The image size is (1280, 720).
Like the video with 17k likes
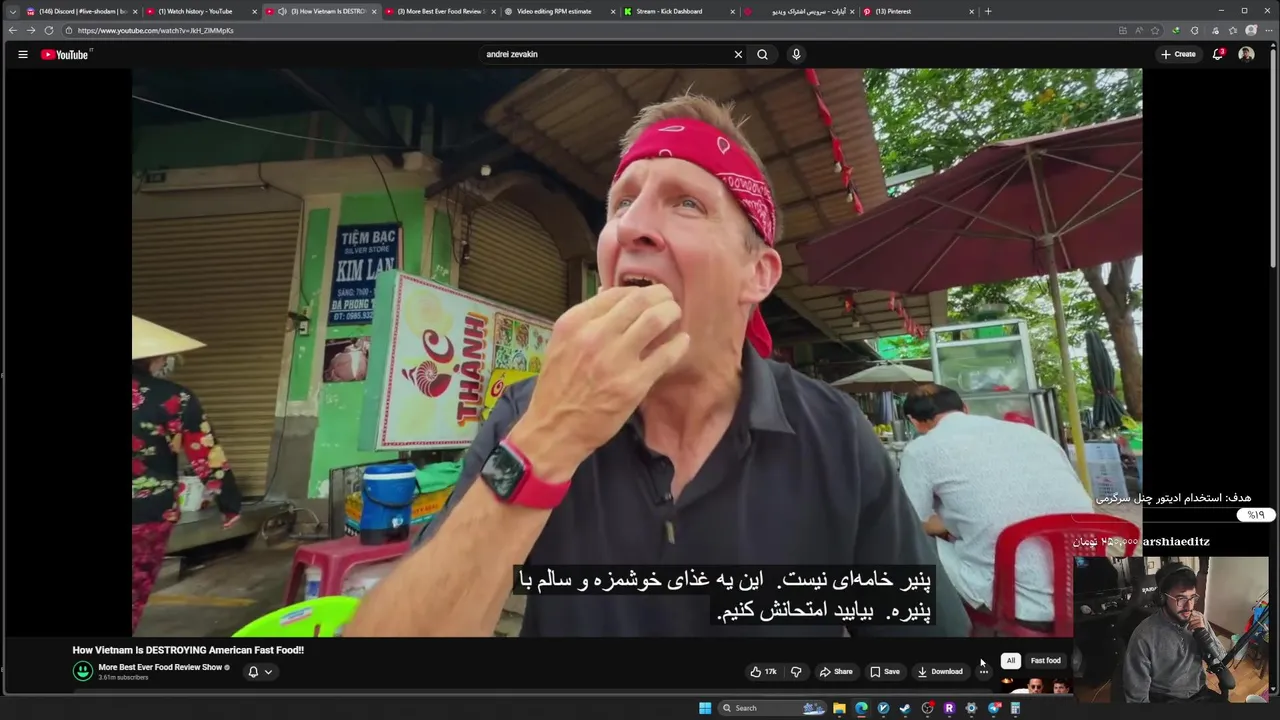coord(763,672)
